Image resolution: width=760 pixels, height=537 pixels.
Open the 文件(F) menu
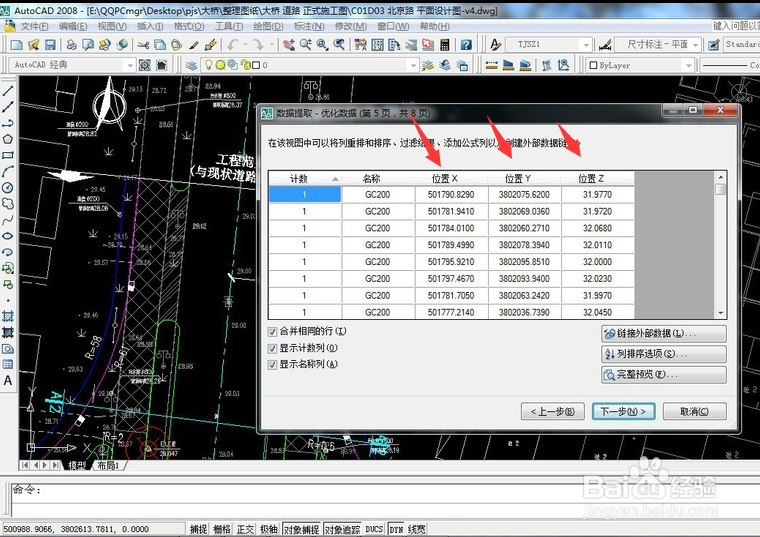pyautogui.click(x=33, y=26)
